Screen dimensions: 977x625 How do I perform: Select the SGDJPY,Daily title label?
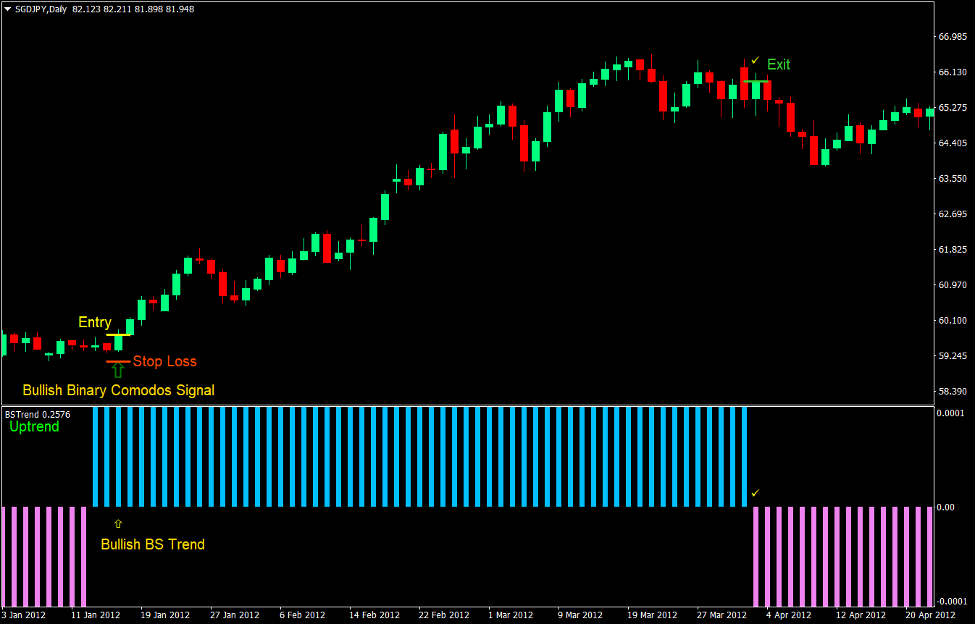point(44,7)
